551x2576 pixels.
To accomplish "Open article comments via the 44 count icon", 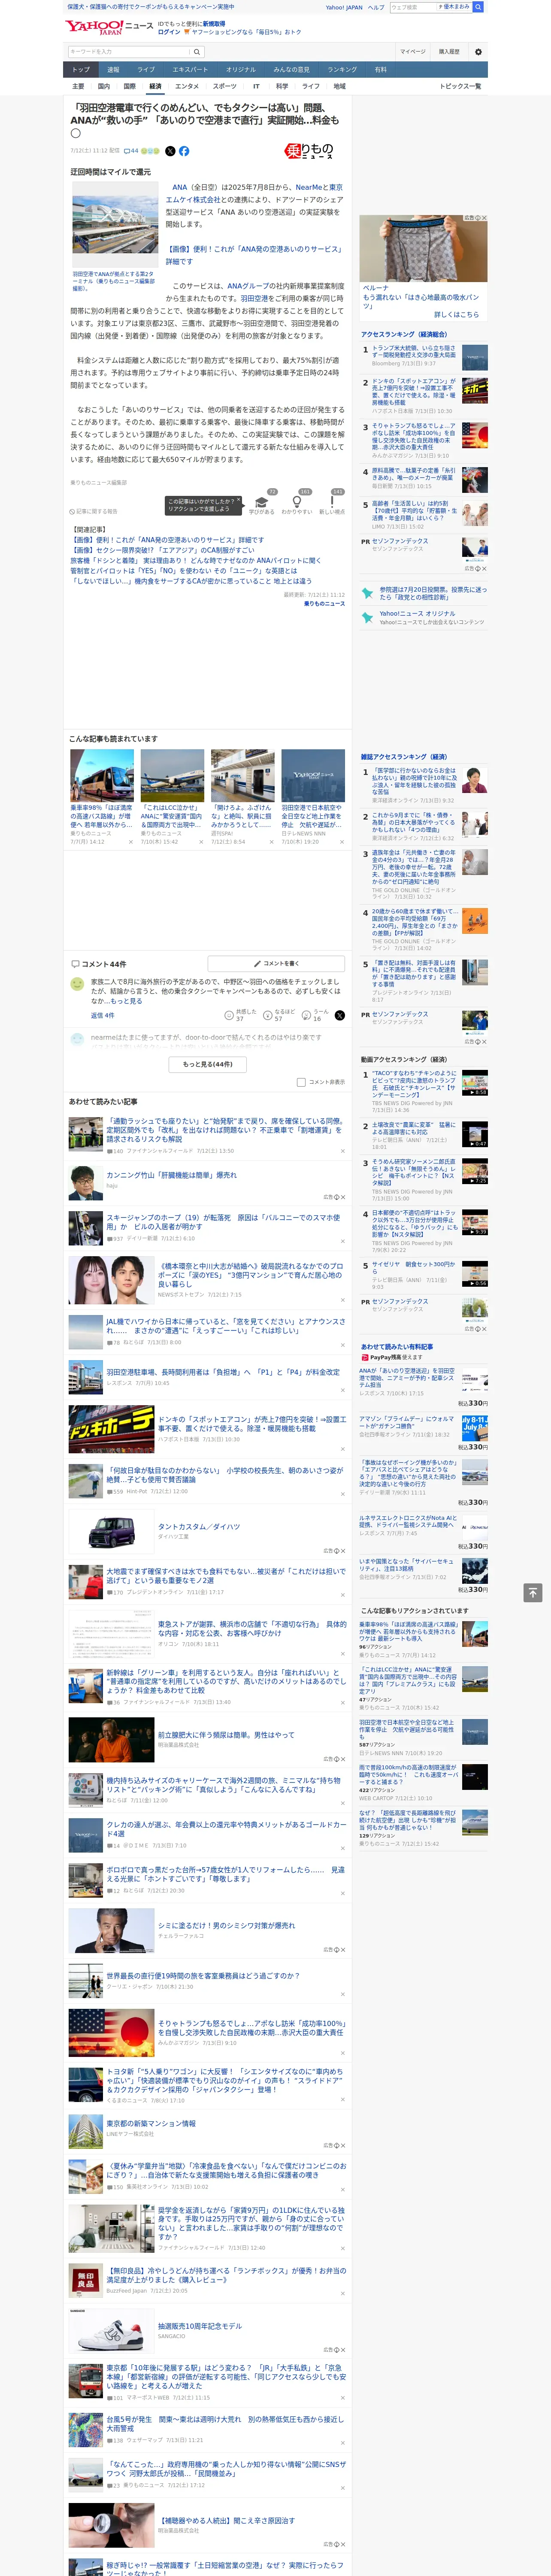I will (131, 151).
